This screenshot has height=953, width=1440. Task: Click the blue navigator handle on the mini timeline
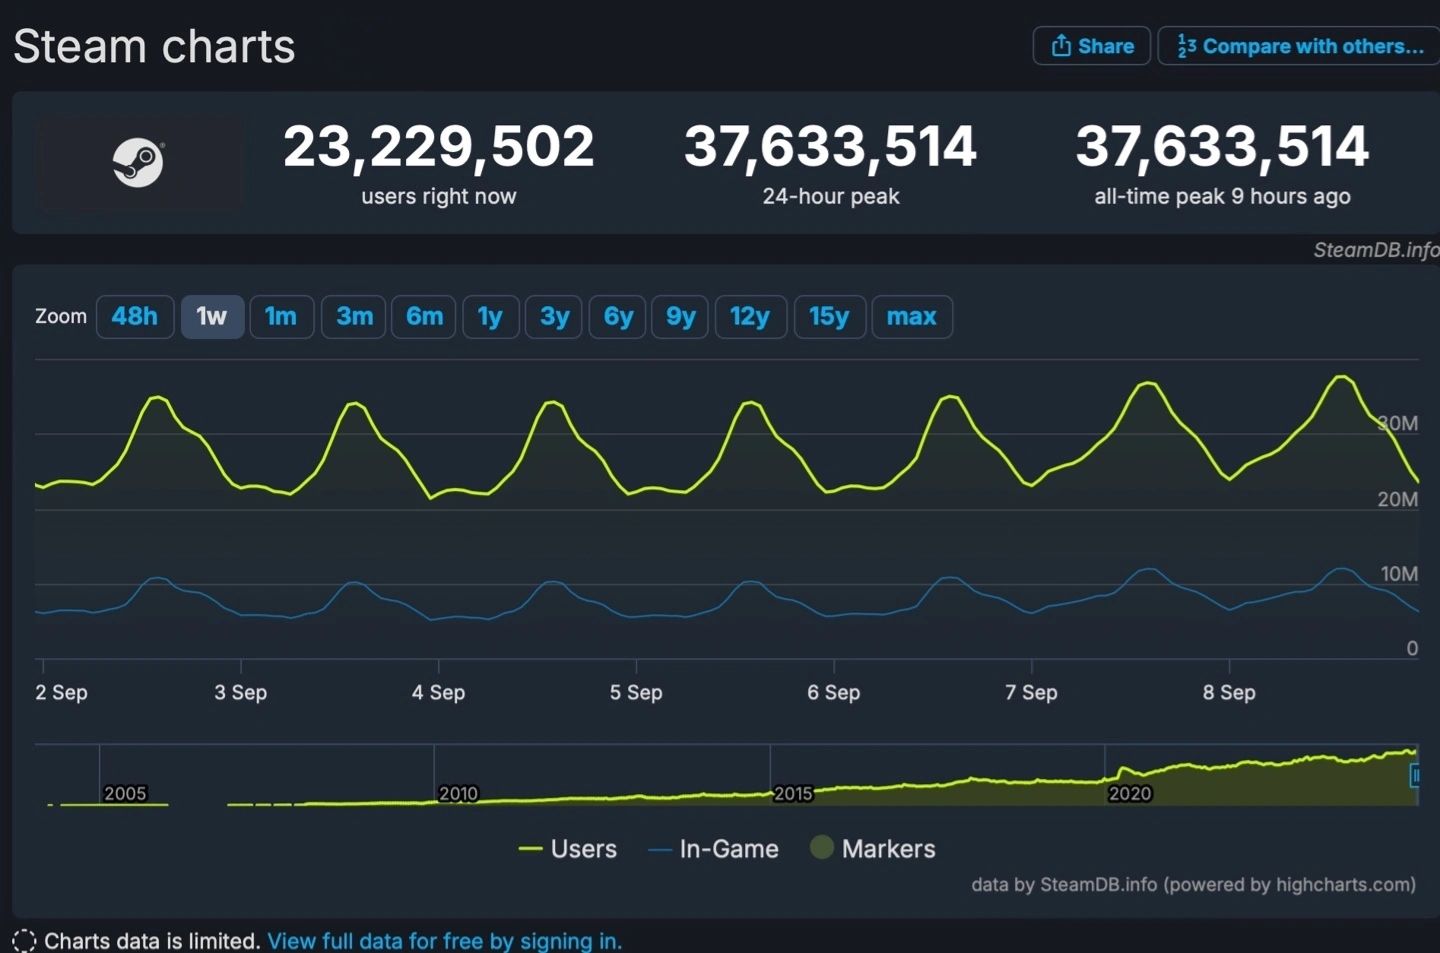pyautogui.click(x=1417, y=775)
